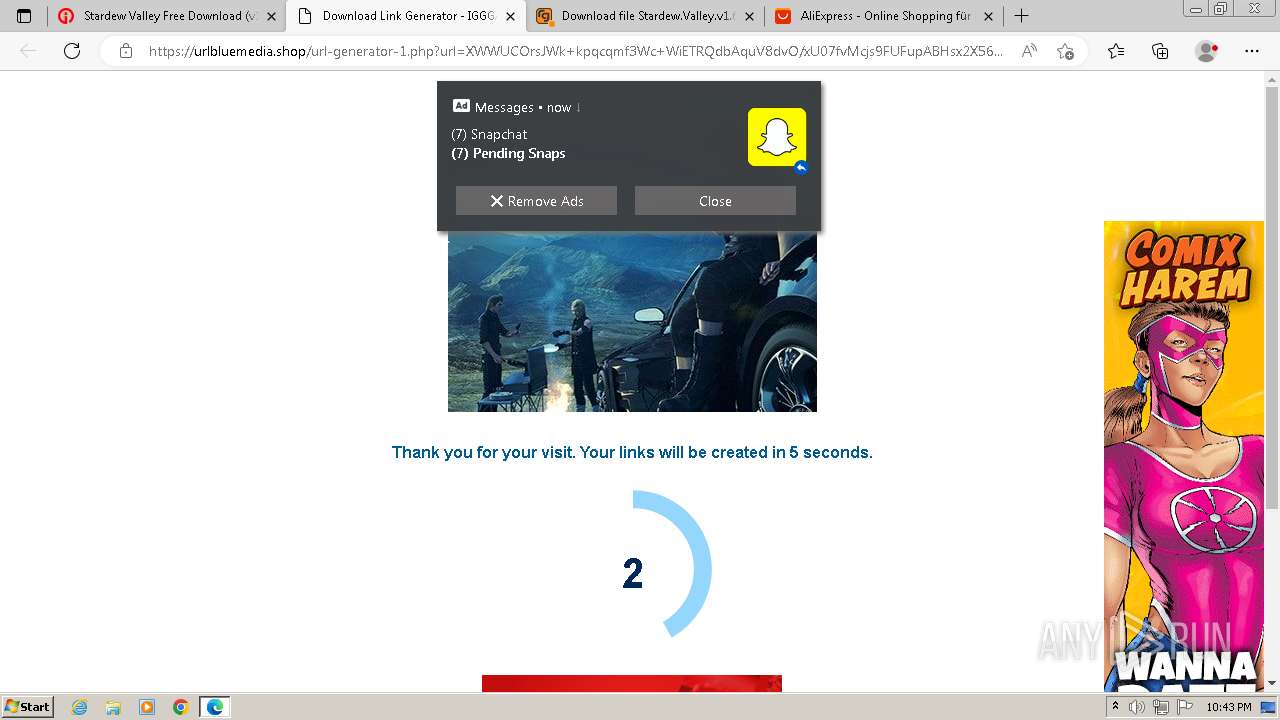The image size is (1280, 720).
Task: Click the Comix Harem banner ad
Action: click(x=1184, y=456)
